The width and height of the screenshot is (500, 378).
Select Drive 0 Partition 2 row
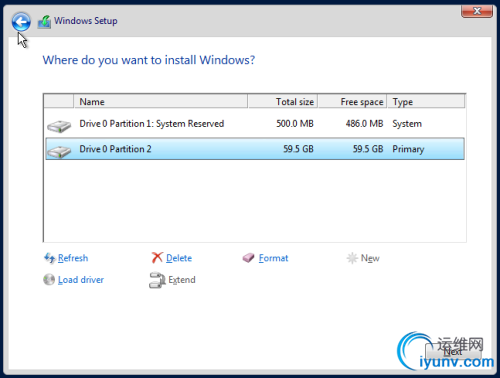(255, 149)
